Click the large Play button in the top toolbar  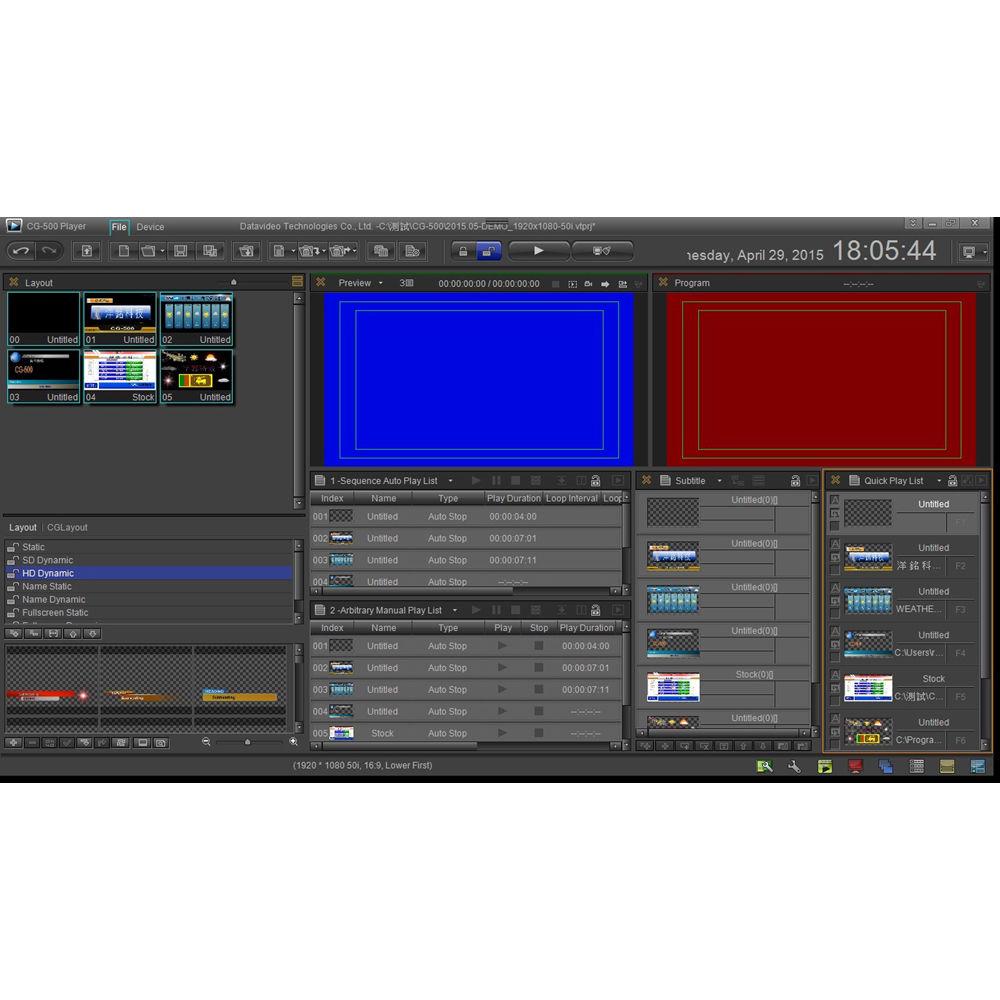(537, 250)
